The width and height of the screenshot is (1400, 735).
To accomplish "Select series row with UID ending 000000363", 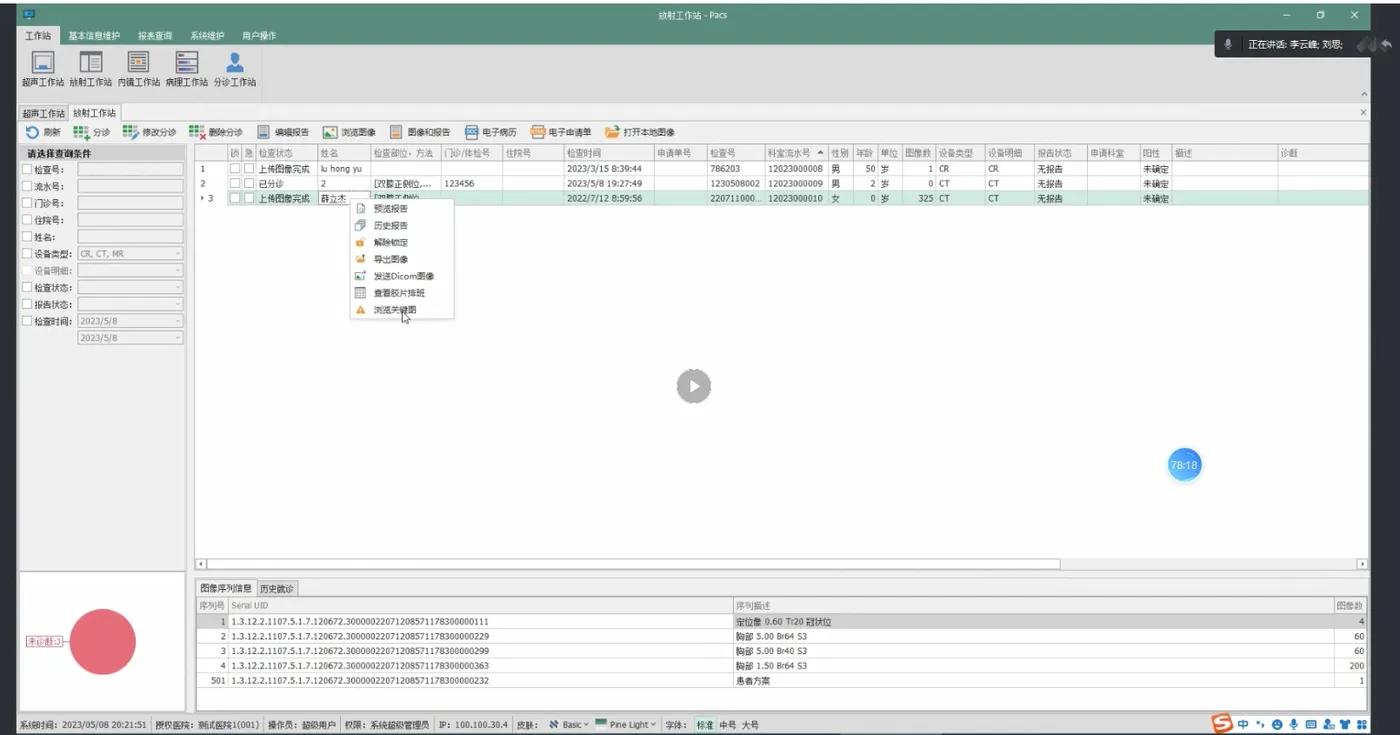I will (x=780, y=665).
